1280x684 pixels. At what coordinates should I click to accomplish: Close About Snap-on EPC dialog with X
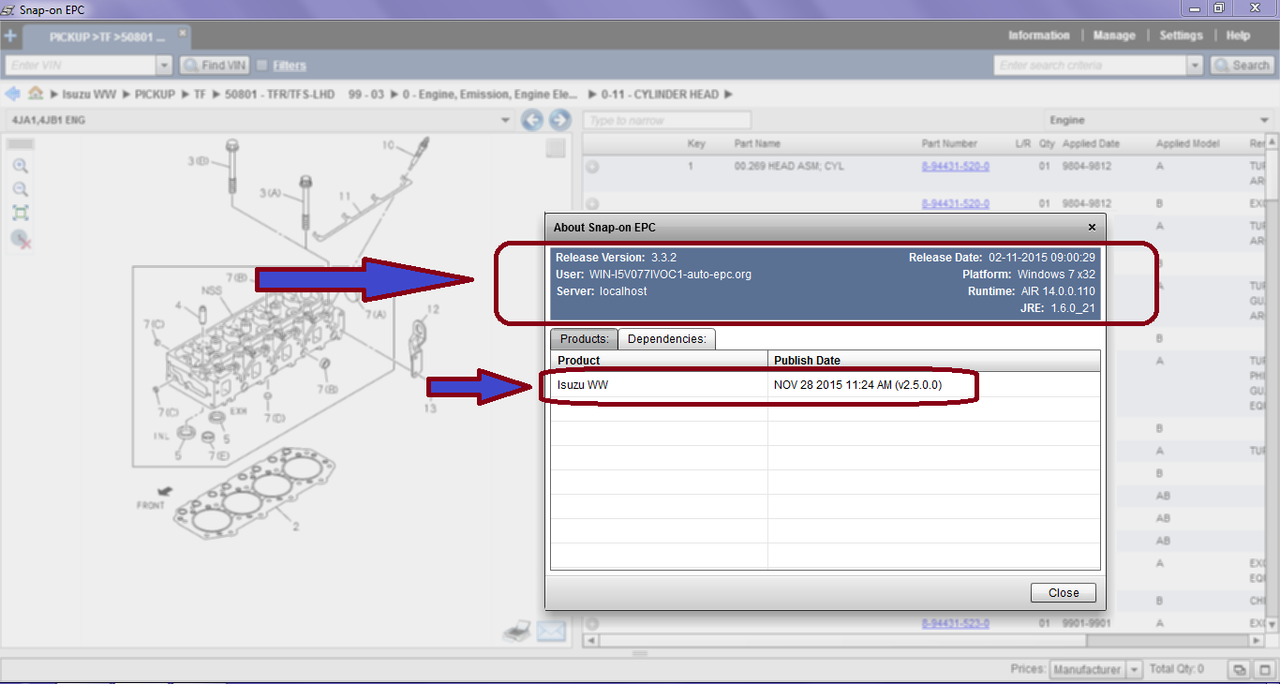click(x=1092, y=227)
